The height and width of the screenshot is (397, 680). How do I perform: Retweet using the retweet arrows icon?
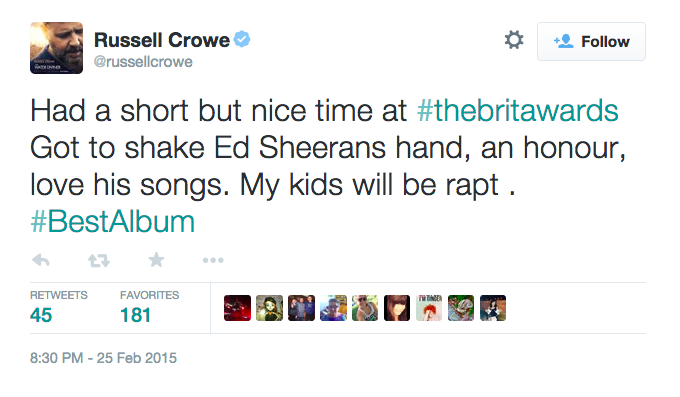(99, 260)
